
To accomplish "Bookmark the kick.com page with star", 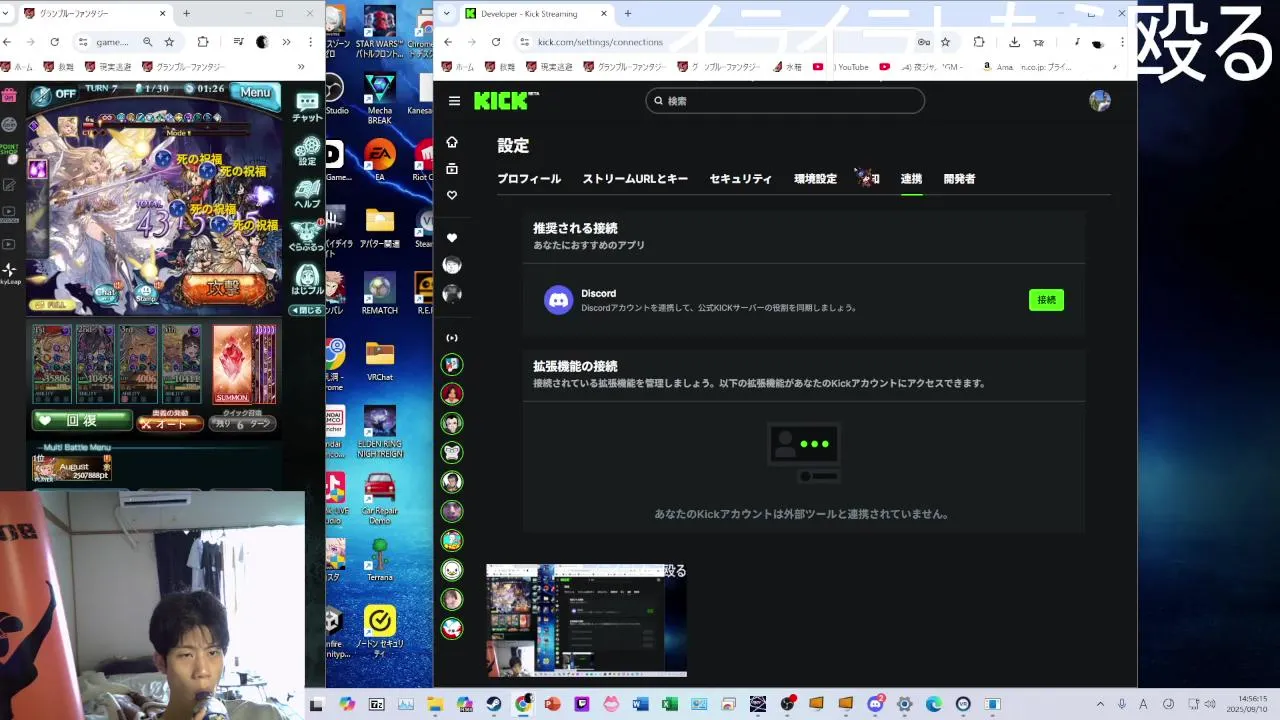I will pos(946,42).
